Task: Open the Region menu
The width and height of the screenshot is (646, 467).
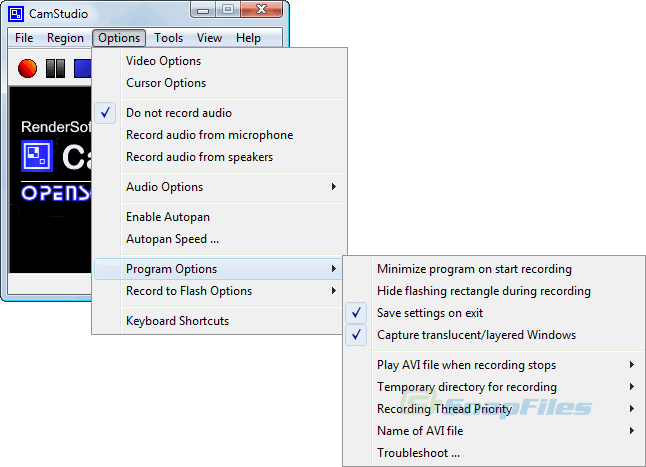Action: tap(65, 38)
